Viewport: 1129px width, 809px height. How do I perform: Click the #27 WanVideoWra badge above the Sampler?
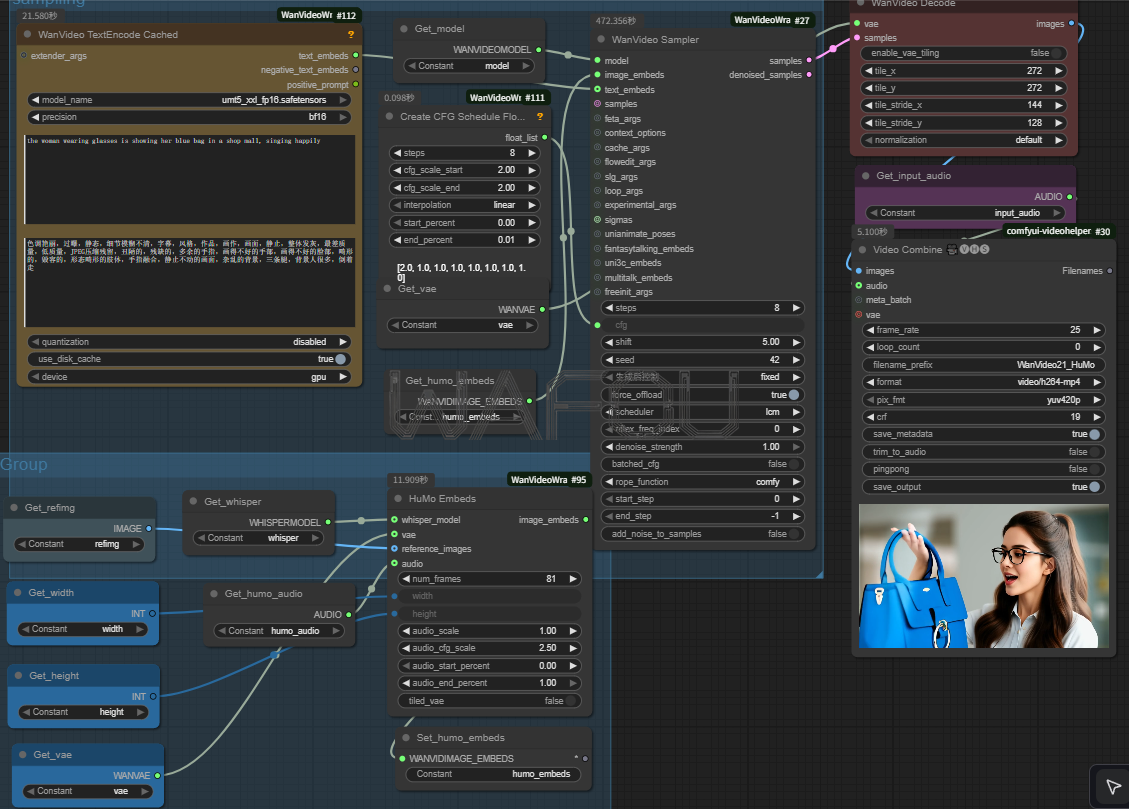[x=771, y=20]
